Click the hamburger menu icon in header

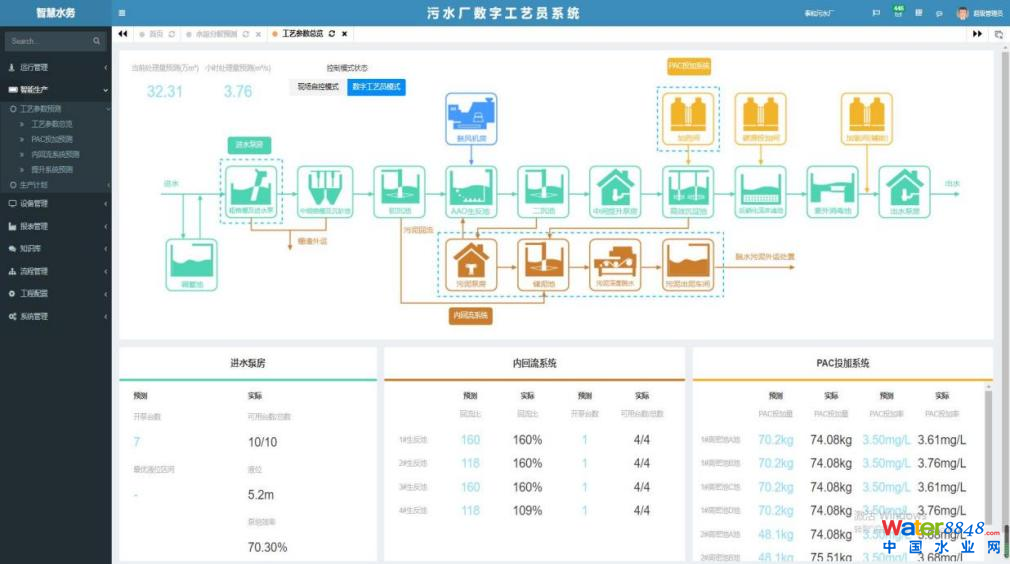tap(122, 13)
